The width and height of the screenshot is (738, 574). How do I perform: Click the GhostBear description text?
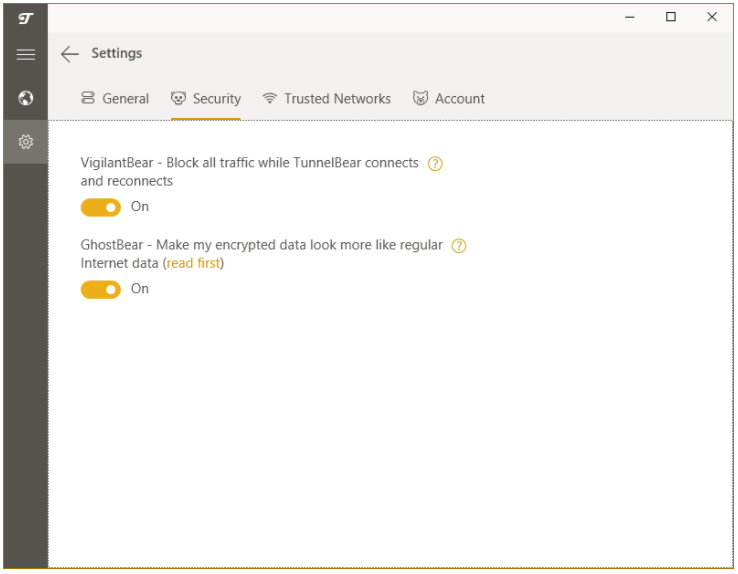262,254
